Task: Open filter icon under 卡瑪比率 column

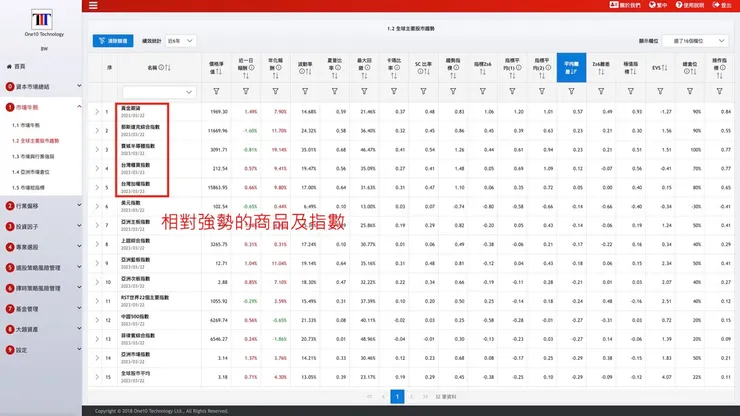Action: (x=394, y=91)
